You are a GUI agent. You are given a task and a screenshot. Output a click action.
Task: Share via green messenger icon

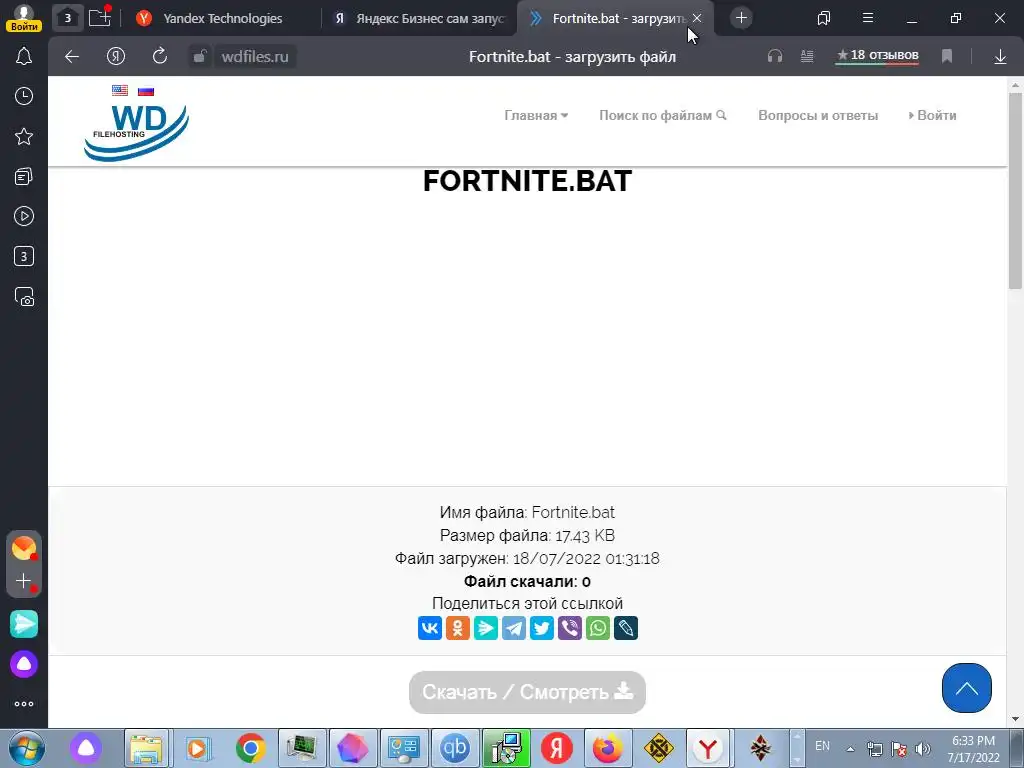pos(486,628)
